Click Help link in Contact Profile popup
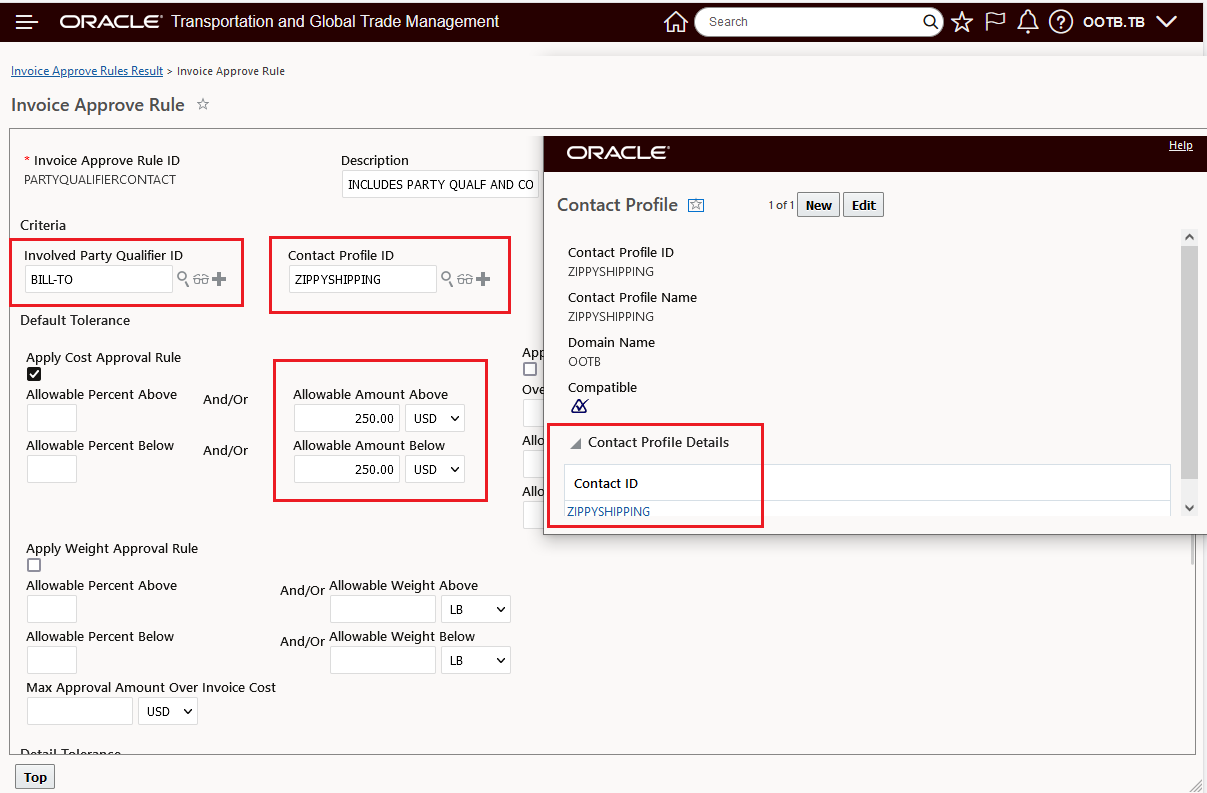 [x=1180, y=145]
